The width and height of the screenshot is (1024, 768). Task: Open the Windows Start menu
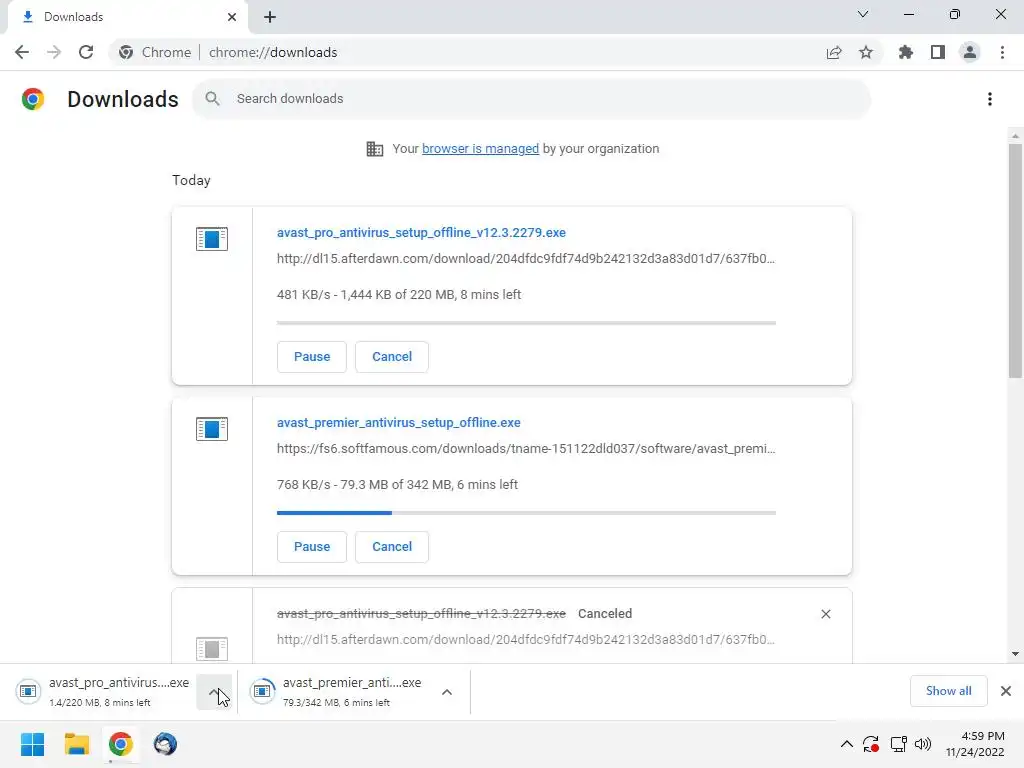(33, 744)
